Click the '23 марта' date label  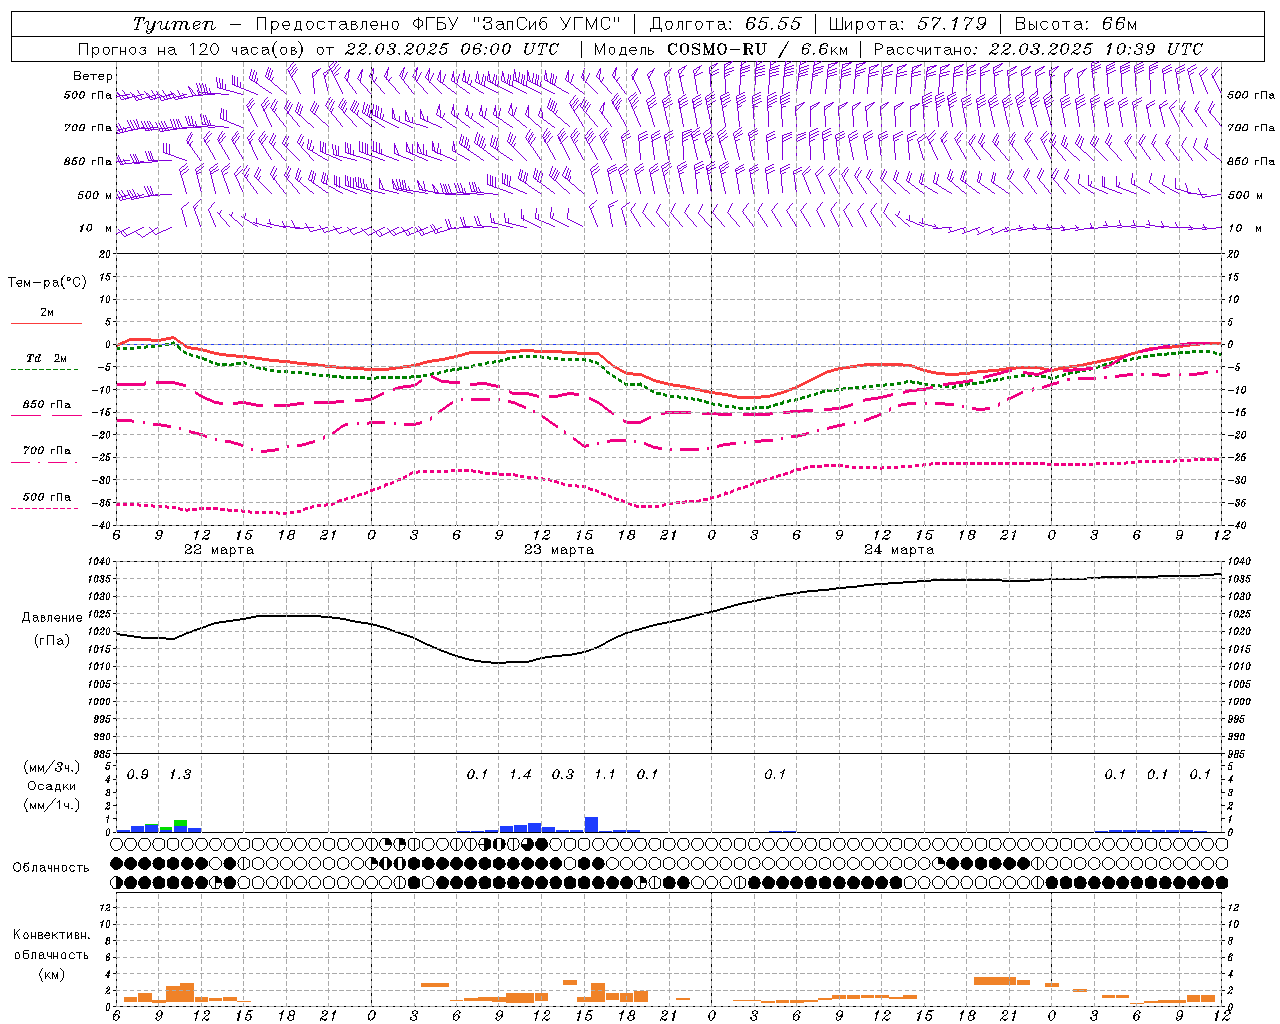[x=559, y=550]
